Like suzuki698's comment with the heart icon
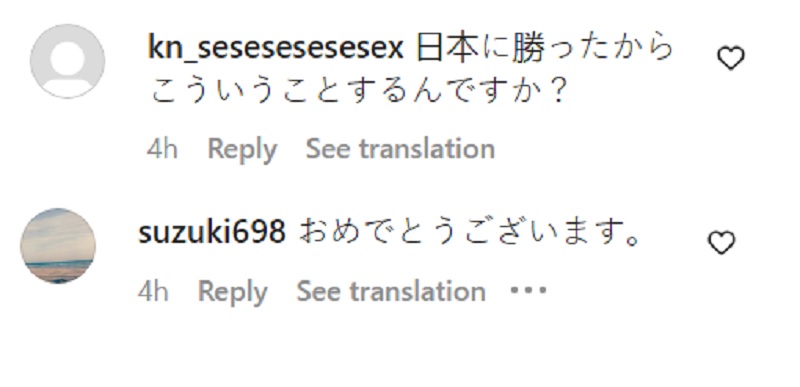The image size is (800, 387). tap(721, 242)
